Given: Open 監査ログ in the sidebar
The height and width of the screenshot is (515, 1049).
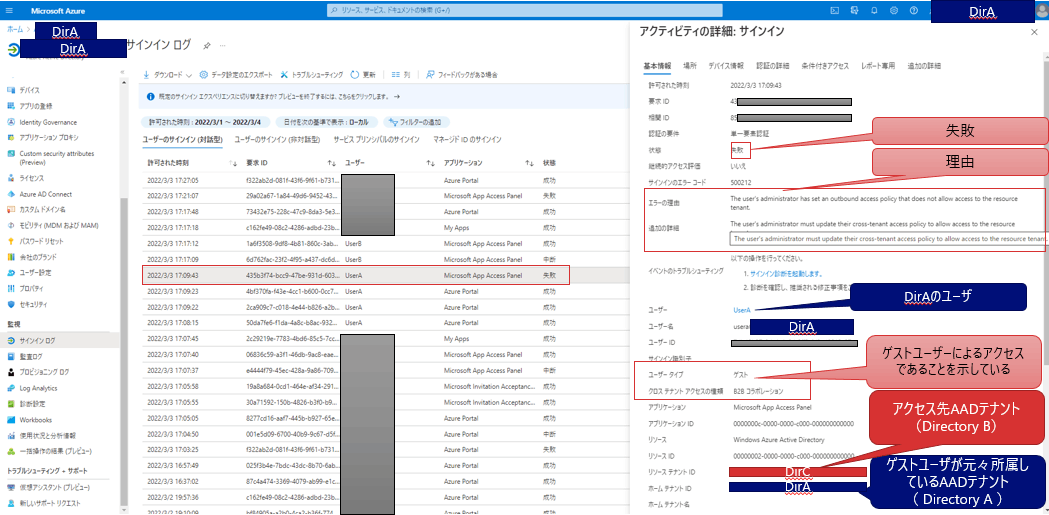Looking at the screenshot, I should [x=31, y=356].
